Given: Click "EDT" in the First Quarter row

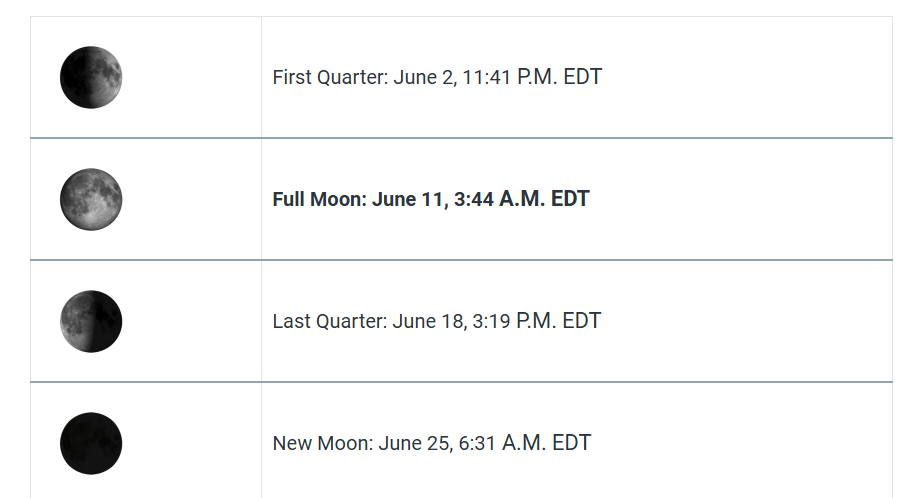Looking at the screenshot, I should [x=583, y=77].
